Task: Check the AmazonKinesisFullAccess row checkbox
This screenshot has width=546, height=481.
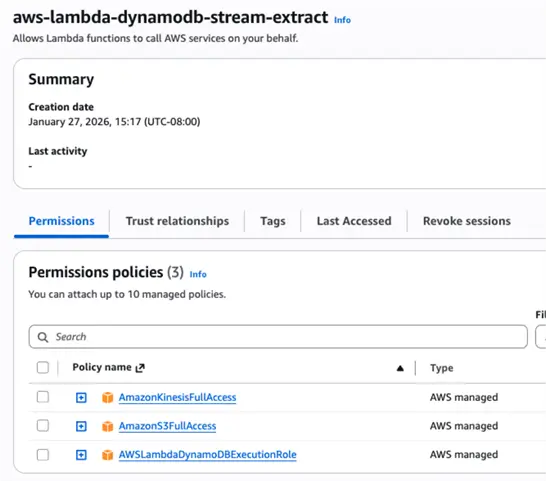Action: (x=43, y=397)
